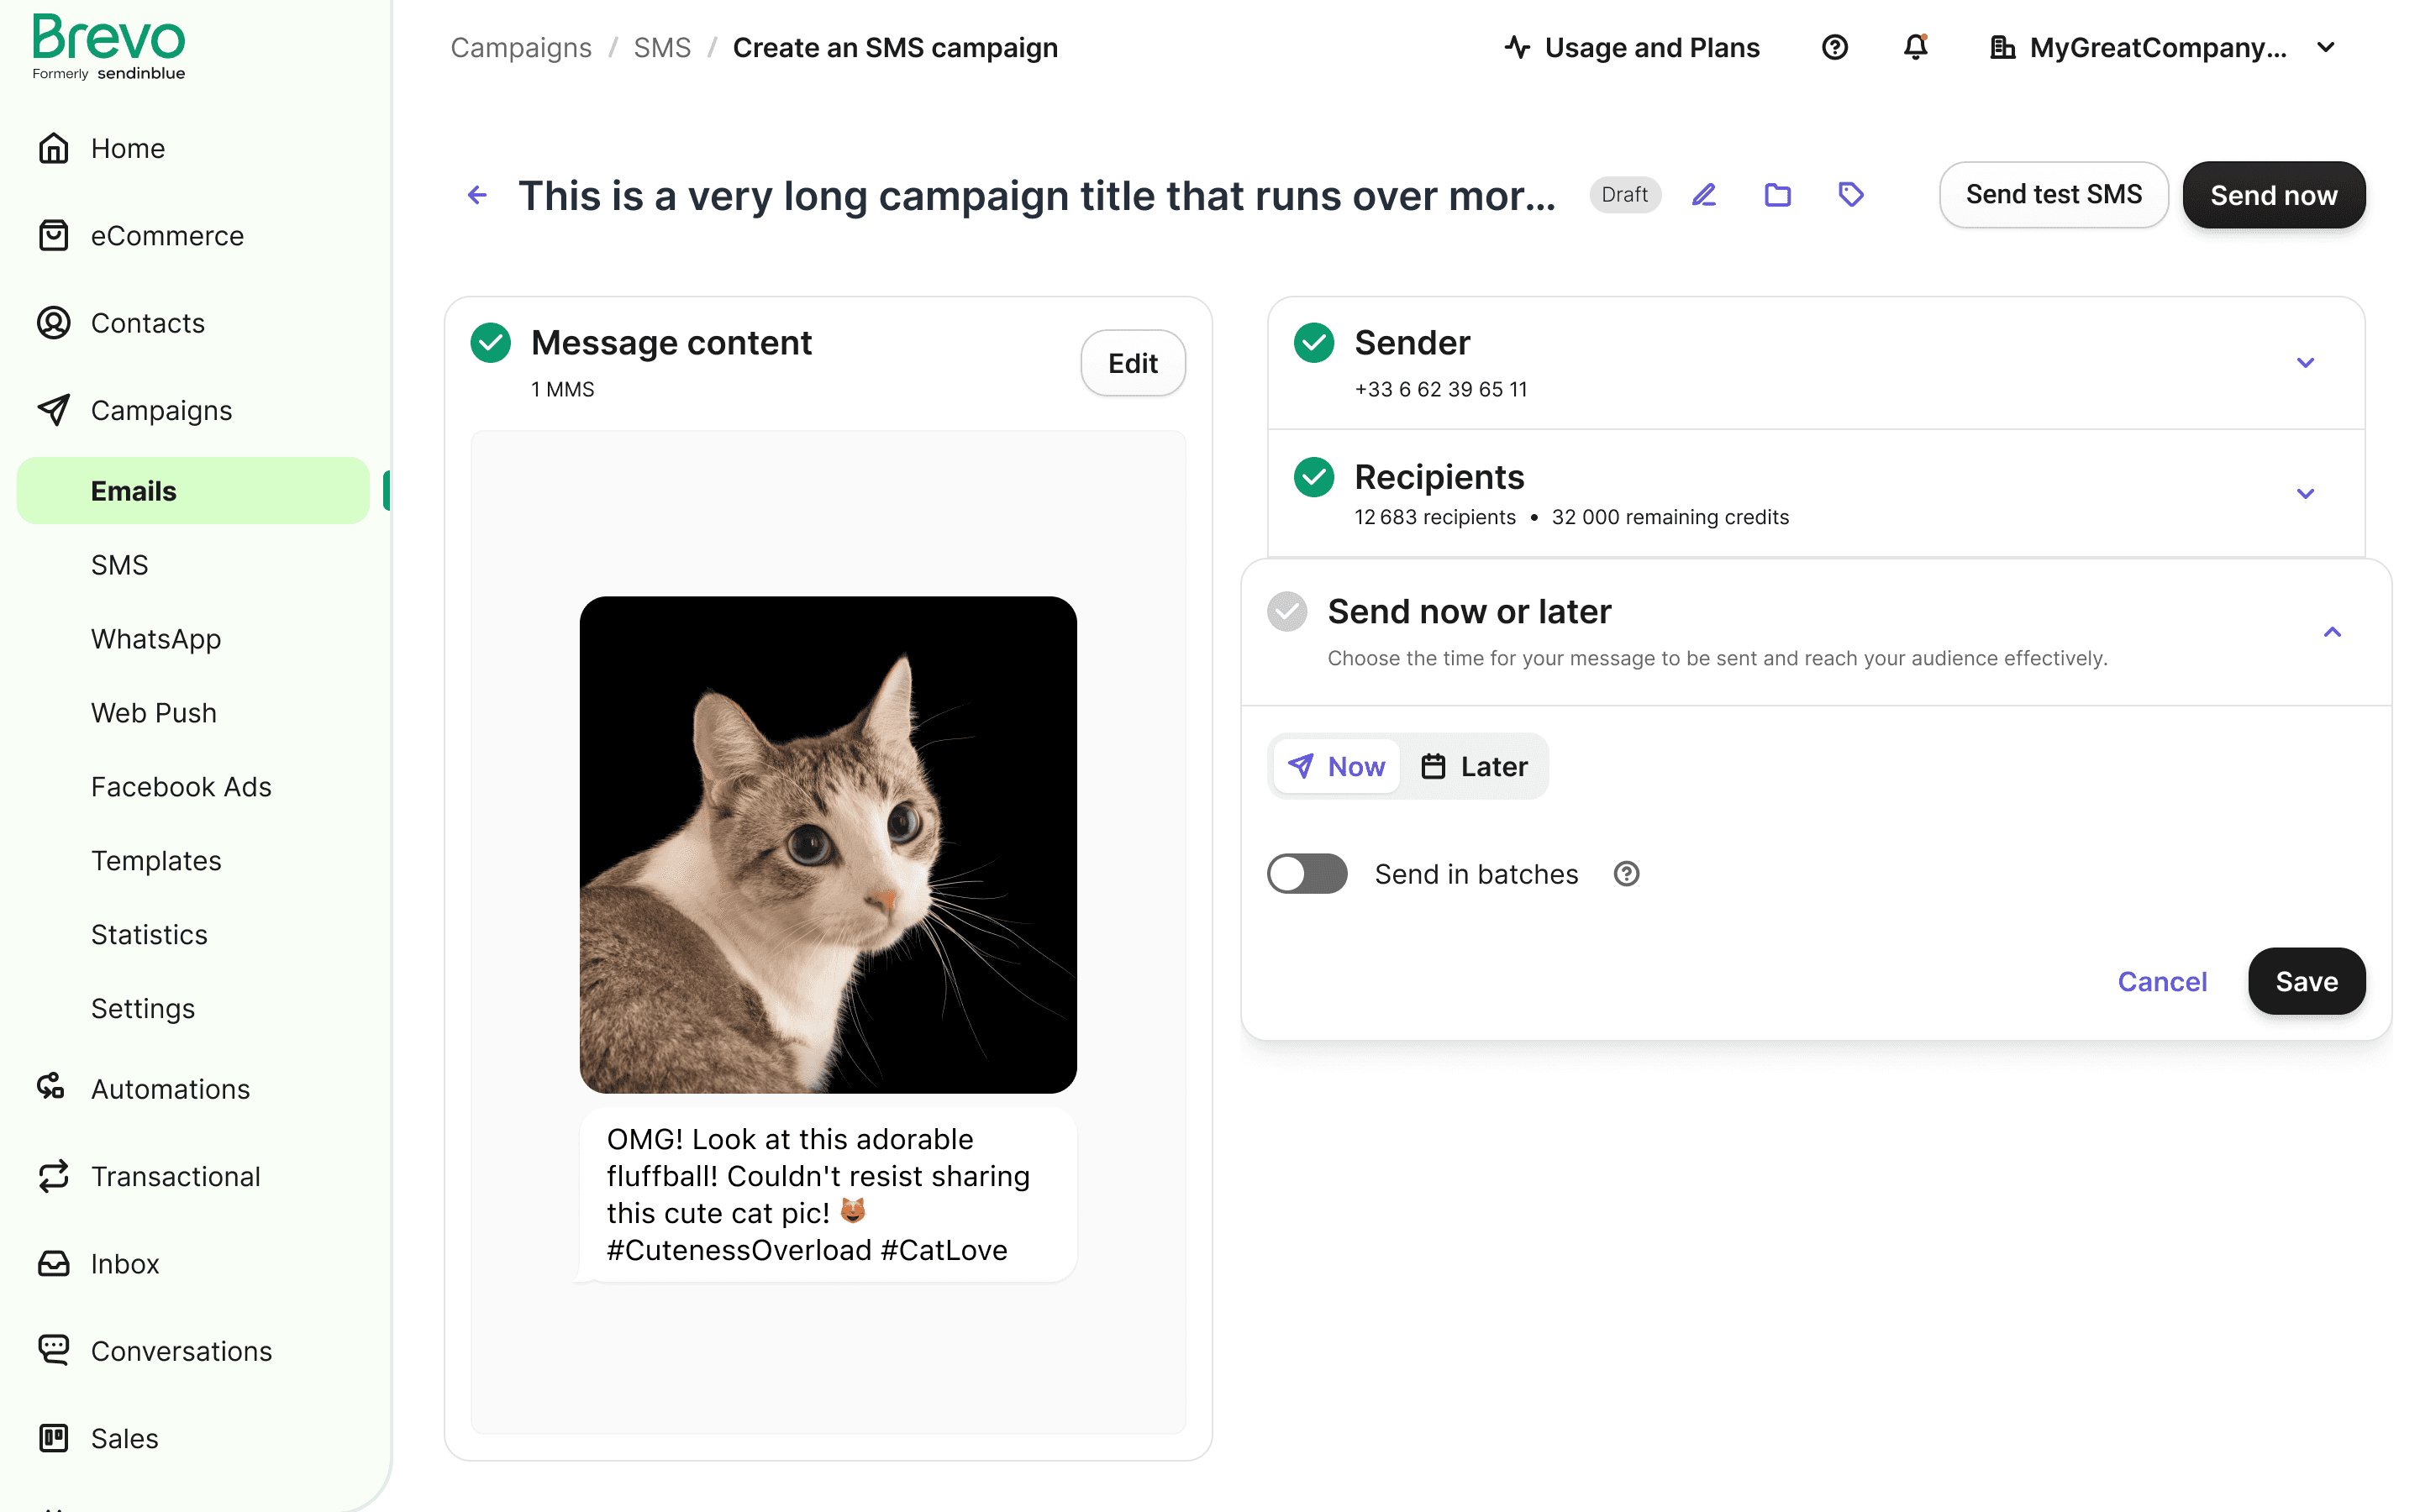The width and height of the screenshot is (2420, 1512).
Task: Collapse the Send now or later section
Action: coord(2332,632)
